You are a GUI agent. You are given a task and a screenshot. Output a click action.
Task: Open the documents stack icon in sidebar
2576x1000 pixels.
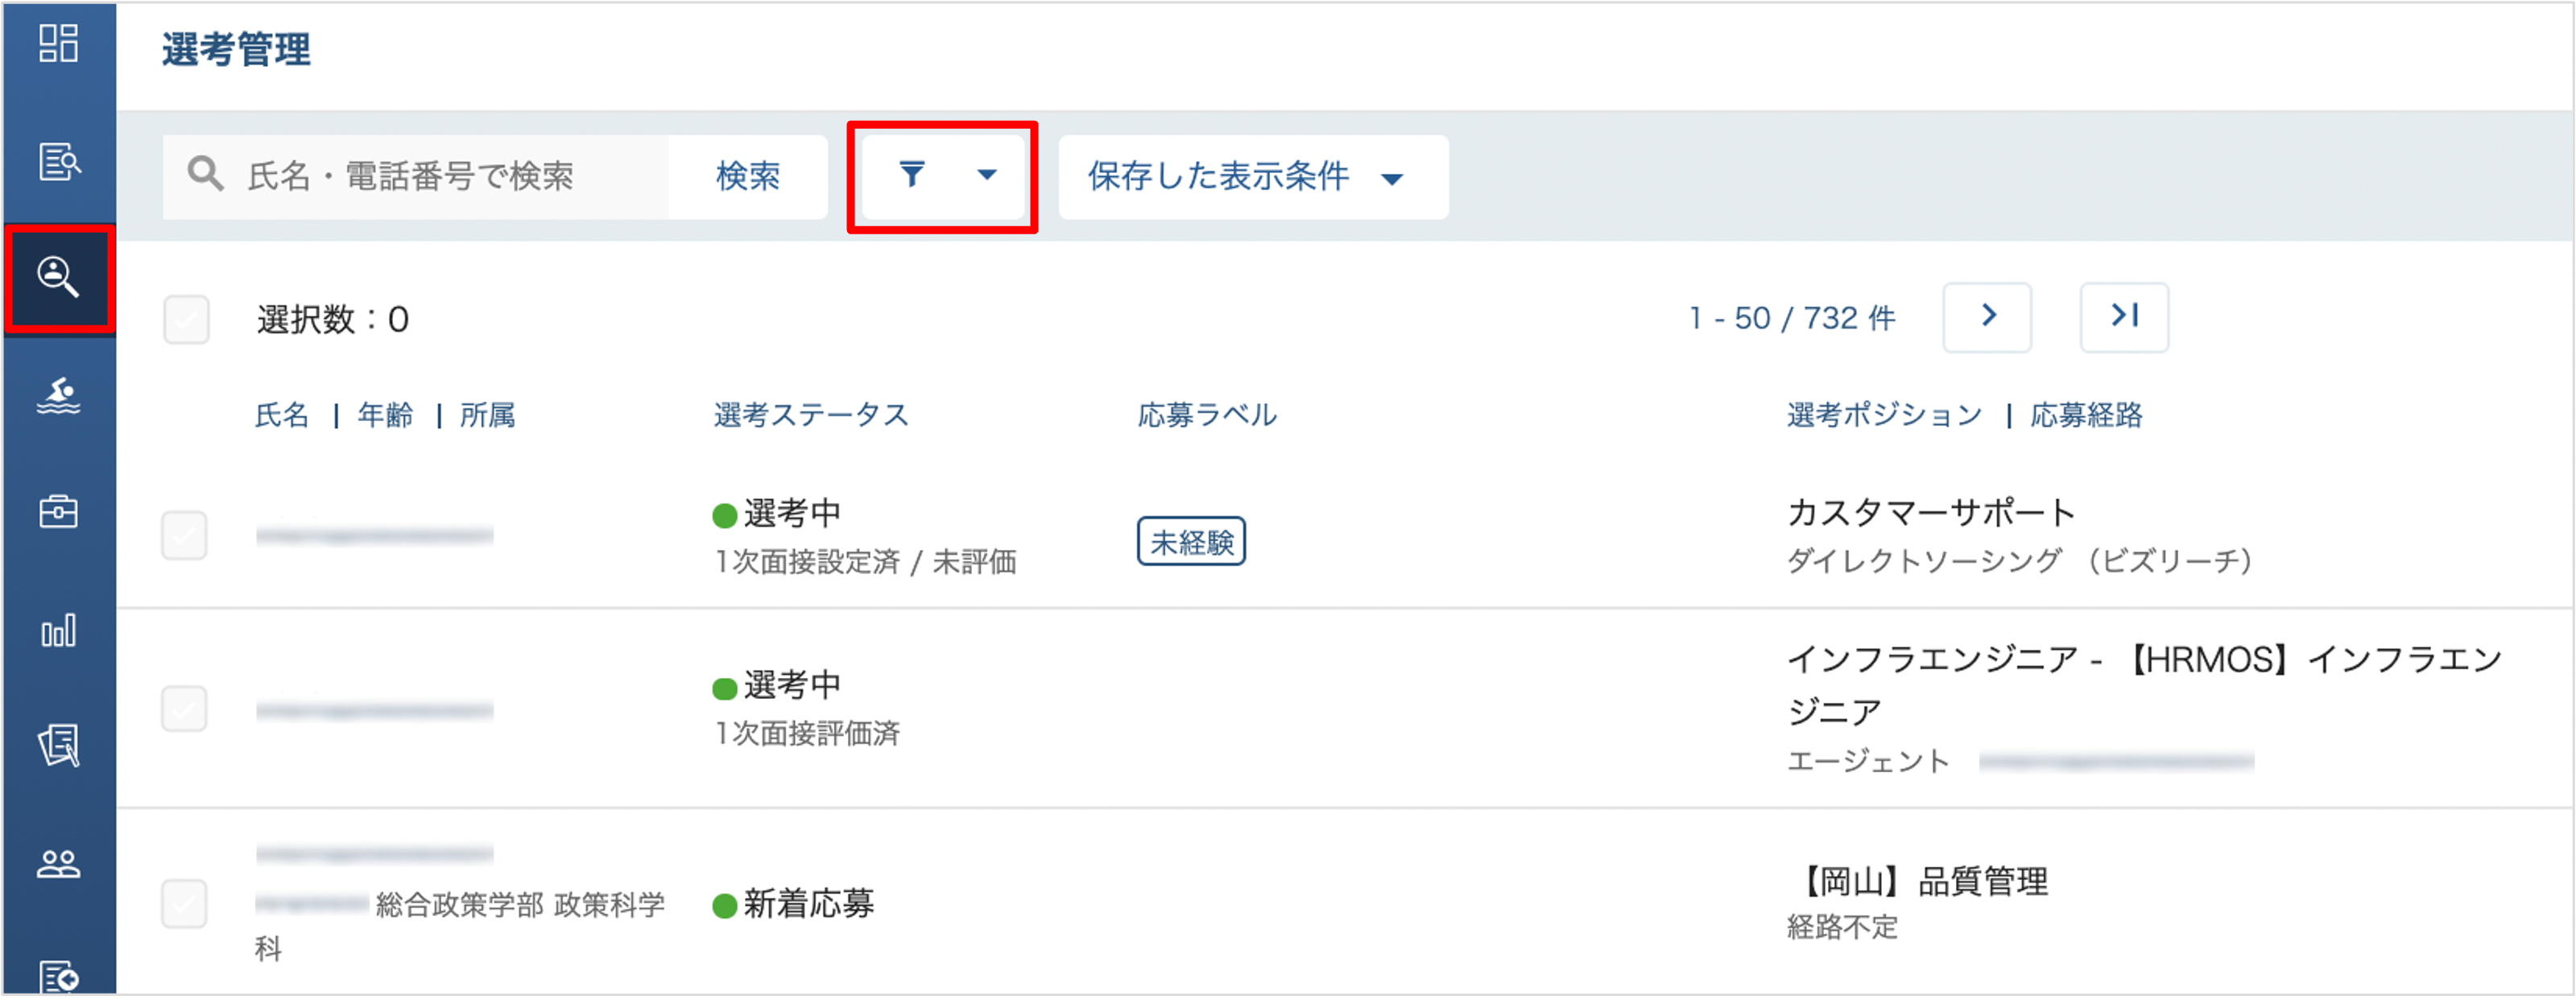point(59,746)
